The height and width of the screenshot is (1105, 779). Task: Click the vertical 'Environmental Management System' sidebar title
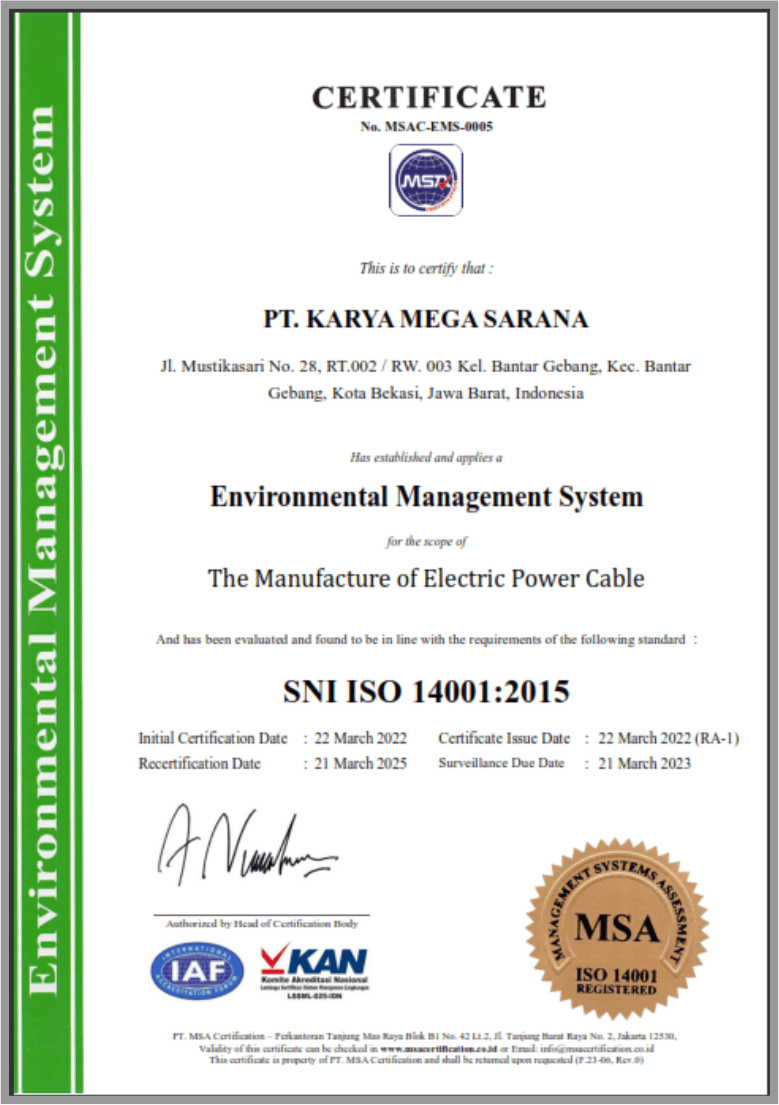coord(44,550)
